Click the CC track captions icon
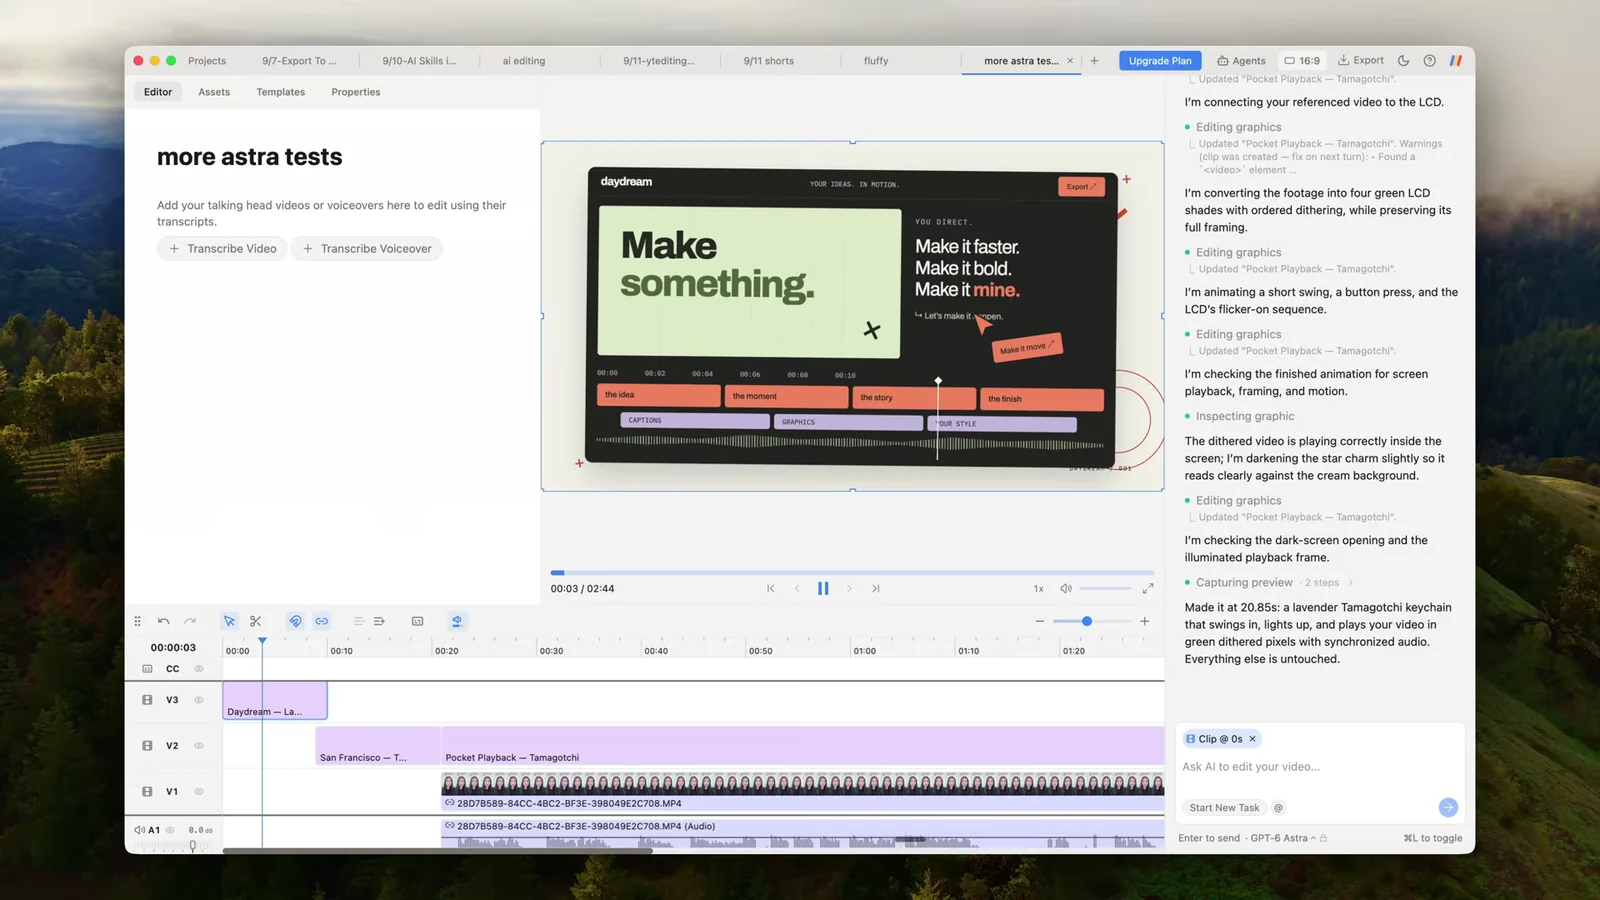This screenshot has width=1600, height=900. click(x=147, y=669)
